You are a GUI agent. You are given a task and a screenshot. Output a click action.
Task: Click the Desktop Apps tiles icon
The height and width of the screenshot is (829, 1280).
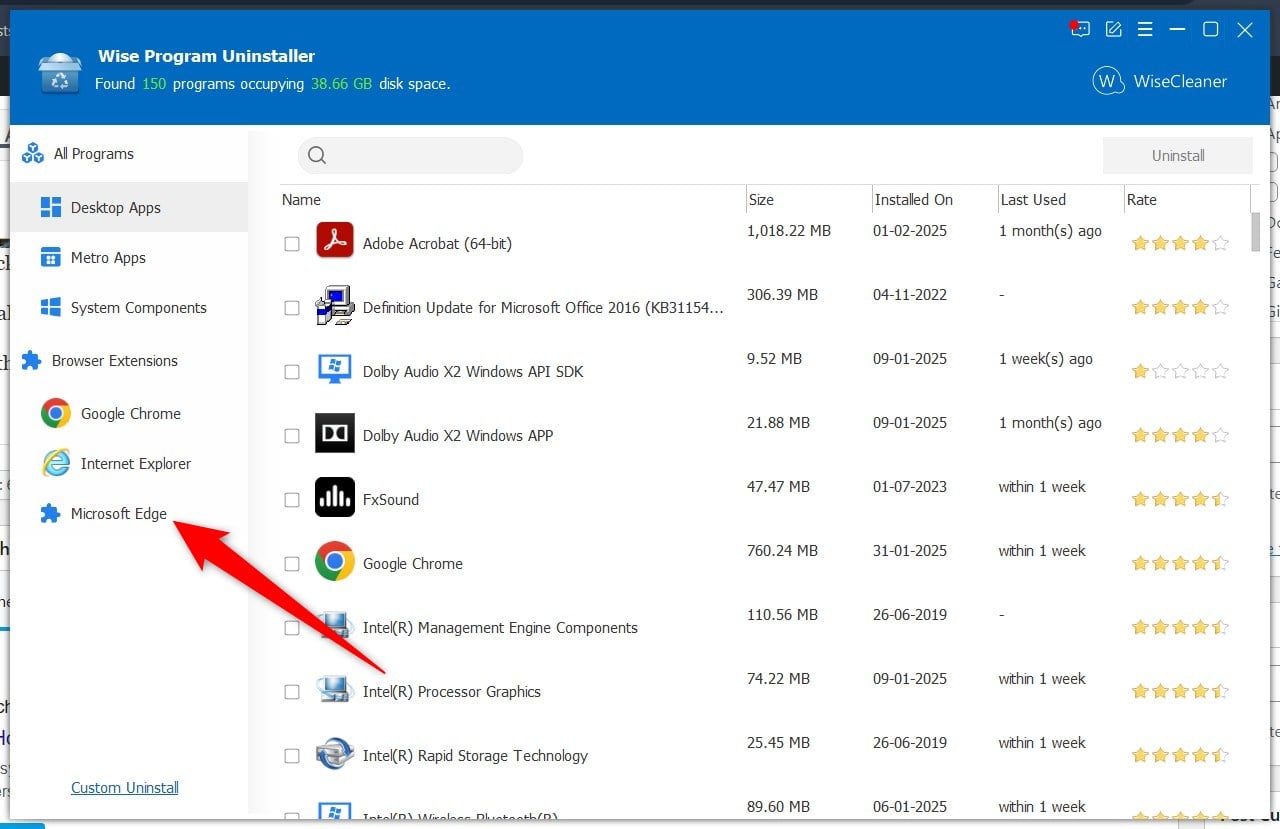[x=51, y=207]
